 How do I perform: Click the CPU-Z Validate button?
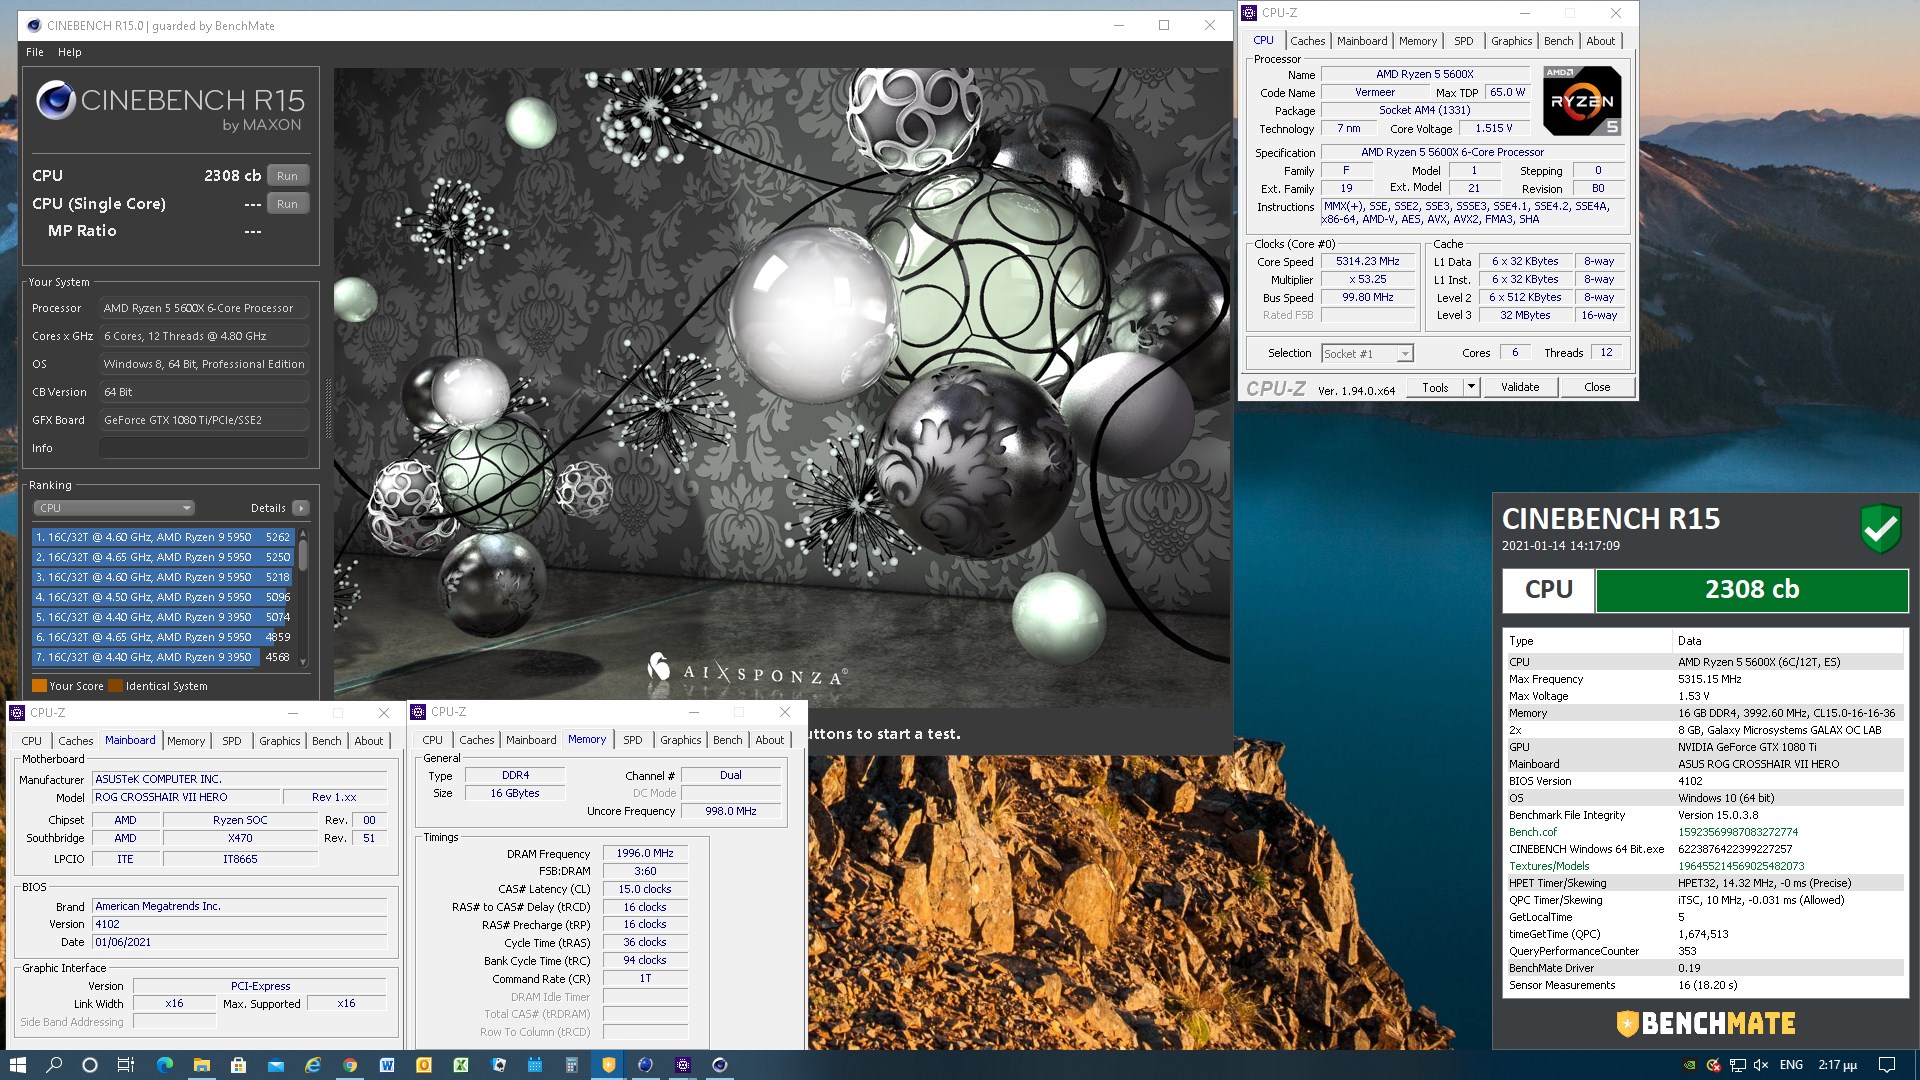[1519, 387]
